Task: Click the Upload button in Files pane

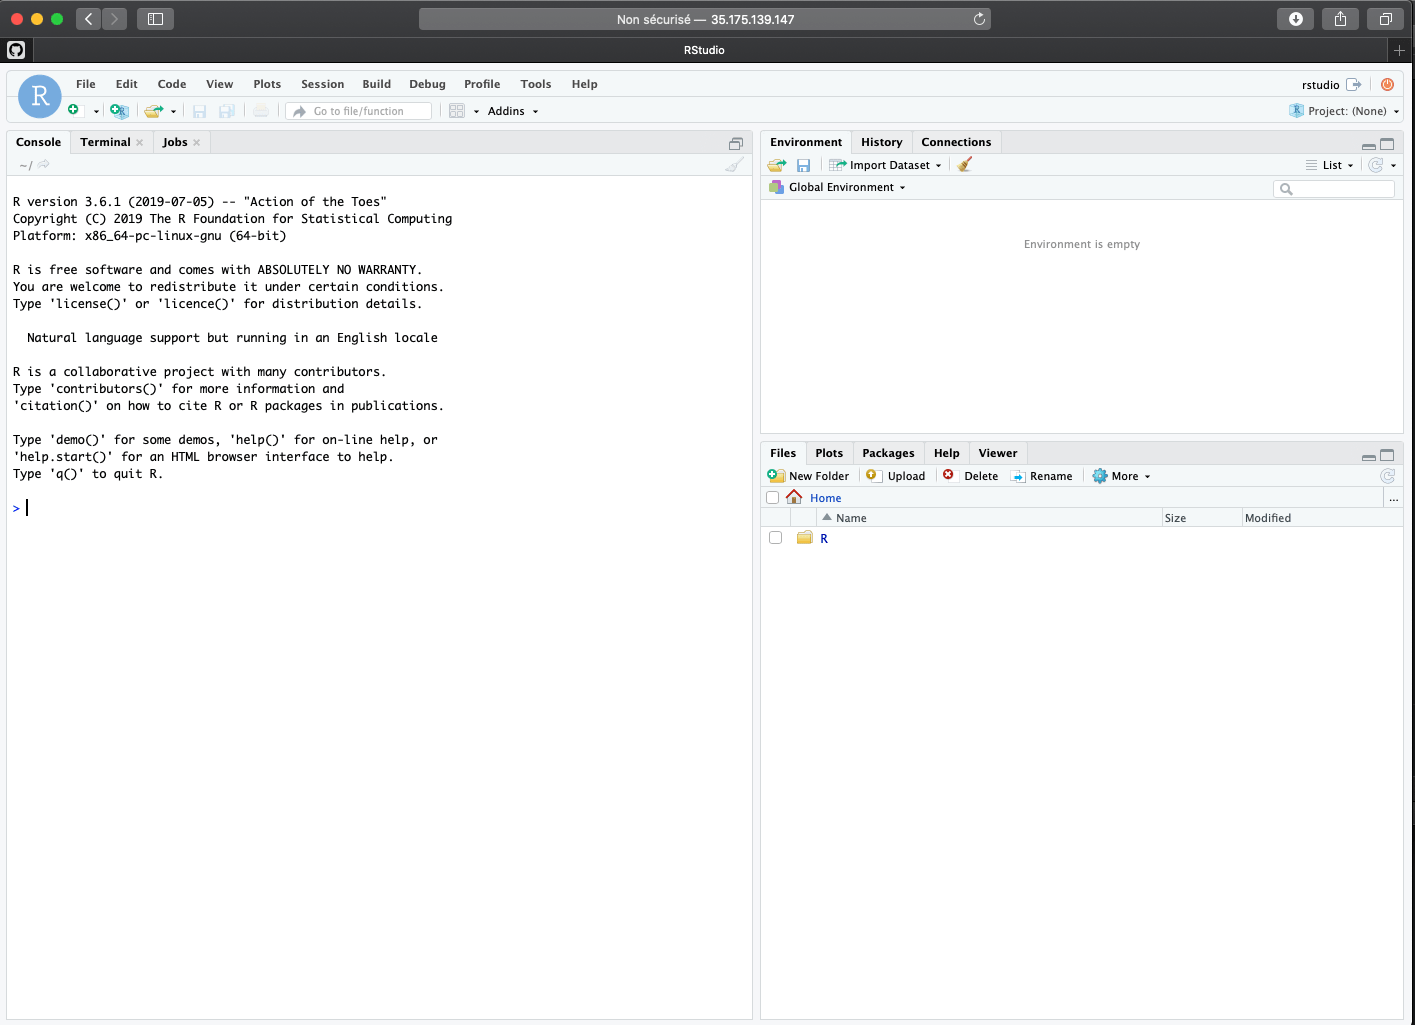Action: coord(895,476)
